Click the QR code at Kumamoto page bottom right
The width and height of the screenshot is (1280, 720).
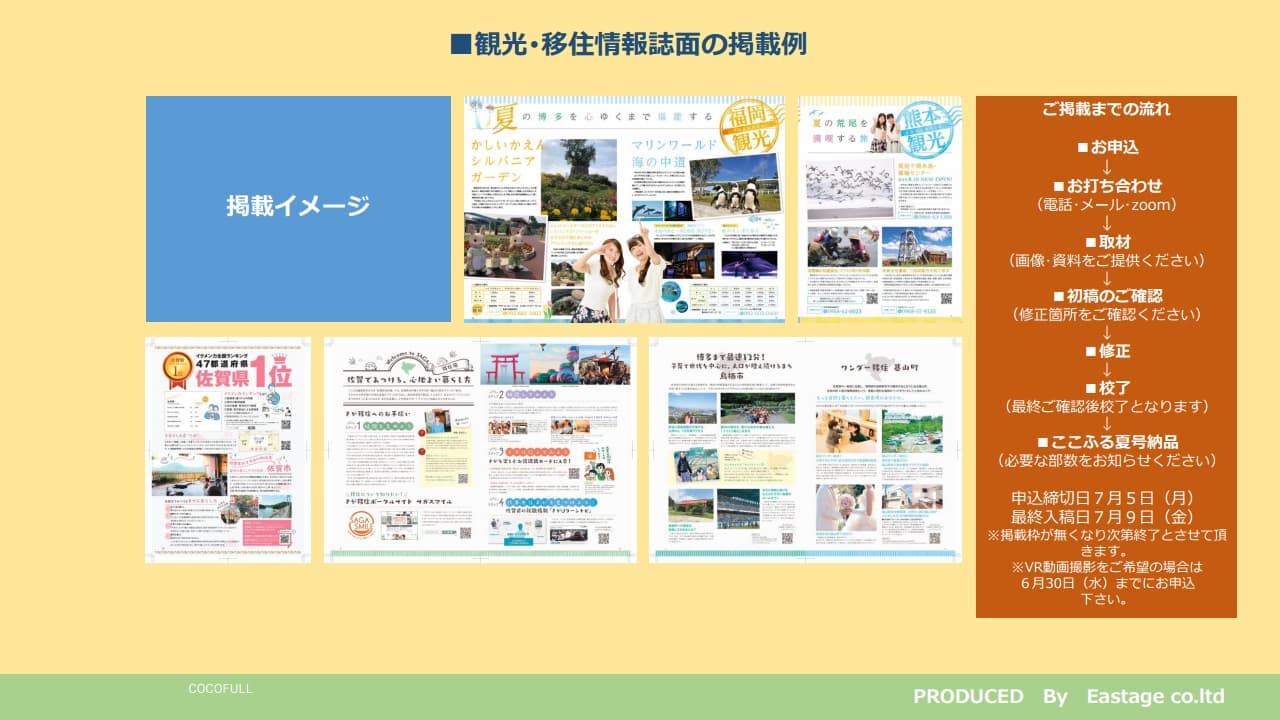[946, 299]
